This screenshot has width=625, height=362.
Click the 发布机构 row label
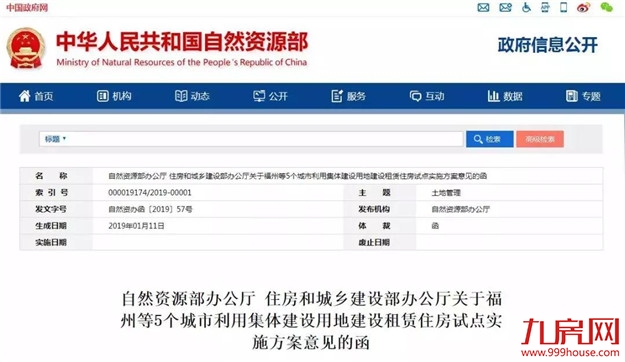[374, 209]
